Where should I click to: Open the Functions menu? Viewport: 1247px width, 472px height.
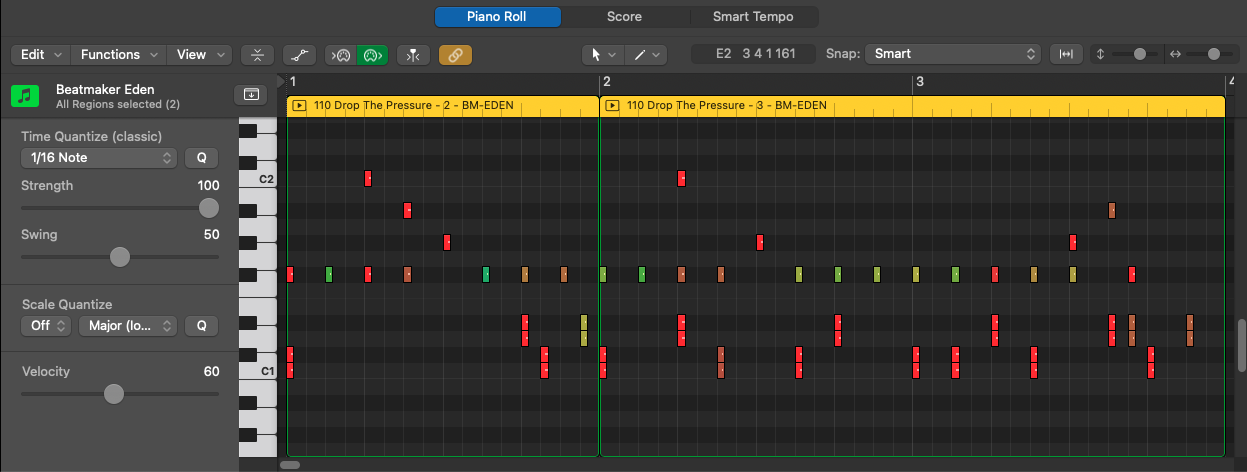(117, 55)
